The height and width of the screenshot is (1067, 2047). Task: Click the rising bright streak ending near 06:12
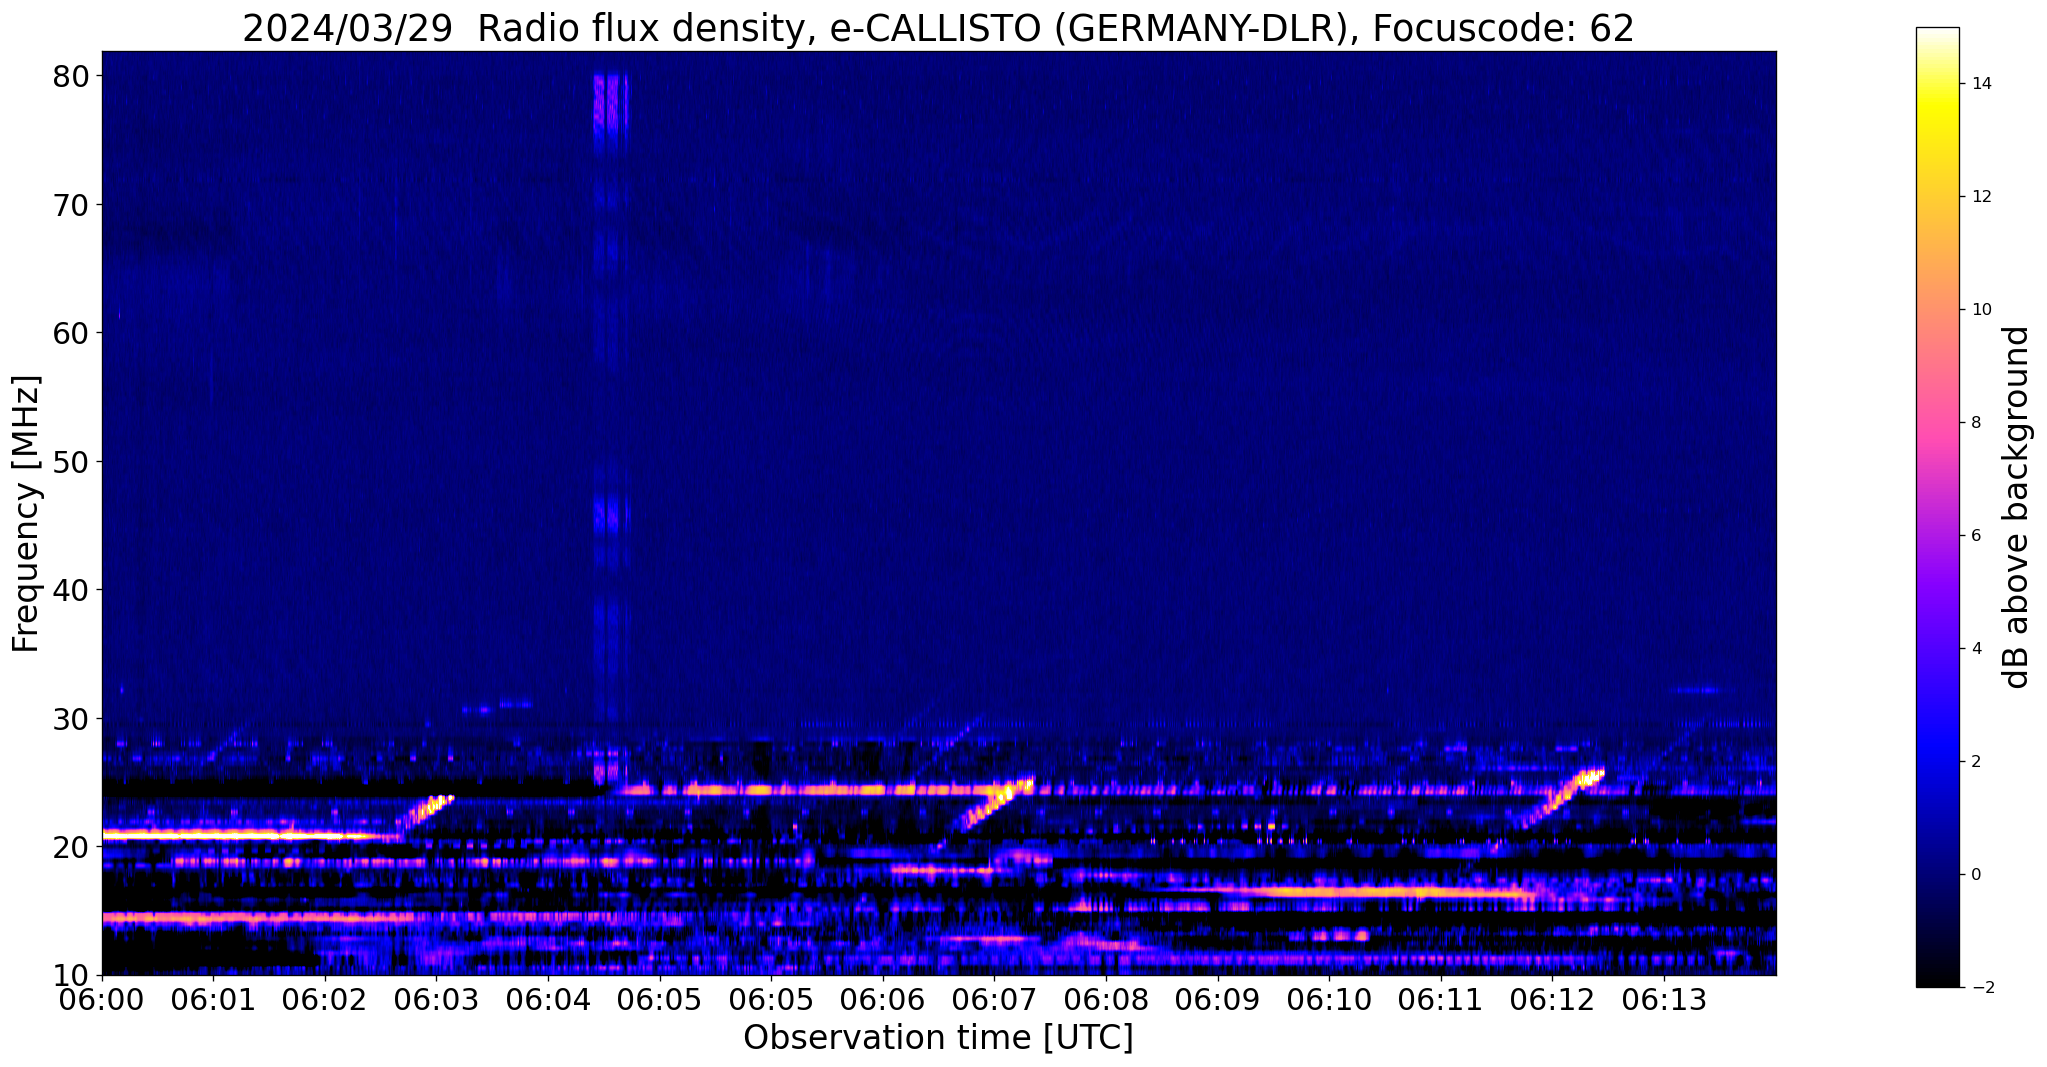pos(1562,797)
